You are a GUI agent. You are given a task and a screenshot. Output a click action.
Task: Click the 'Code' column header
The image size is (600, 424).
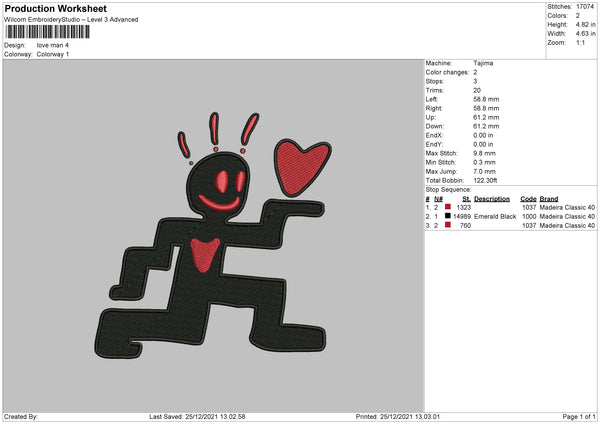tap(528, 199)
